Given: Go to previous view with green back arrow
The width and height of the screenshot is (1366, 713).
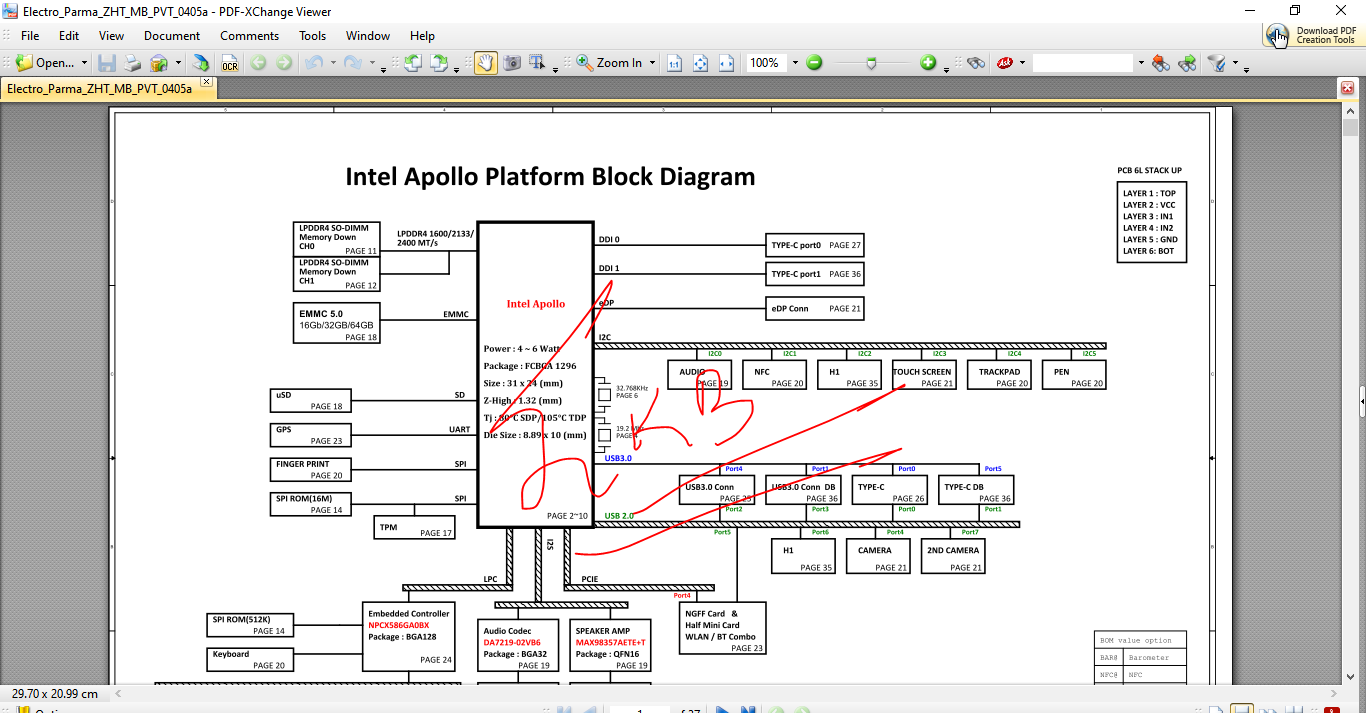Looking at the screenshot, I should 258,62.
